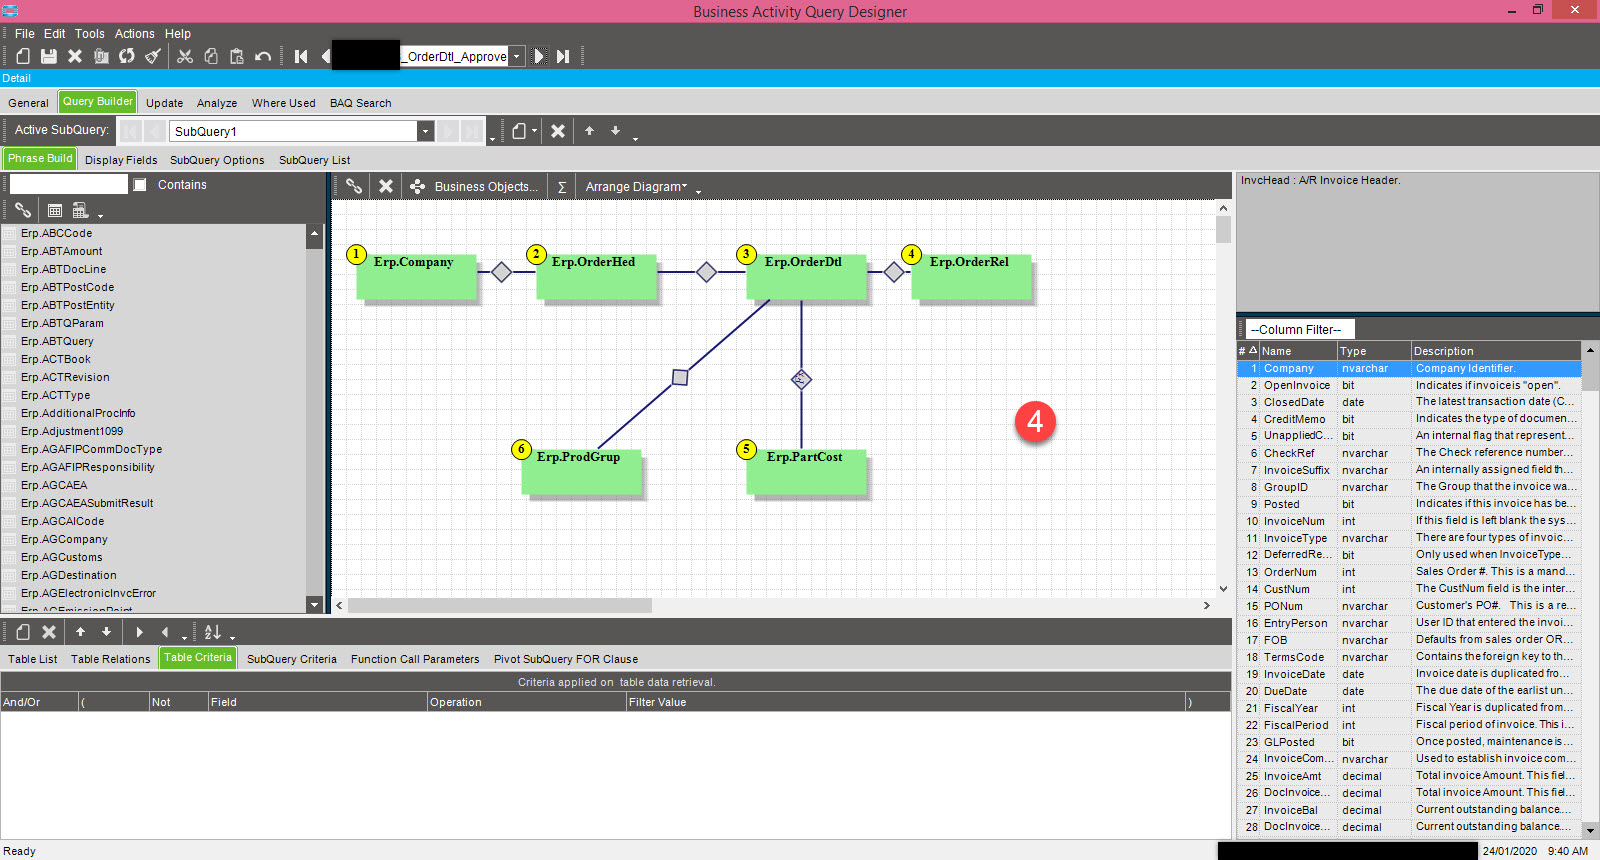Click the down arrow of the column list scrollbar
The height and width of the screenshot is (860, 1600).
click(1590, 829)
